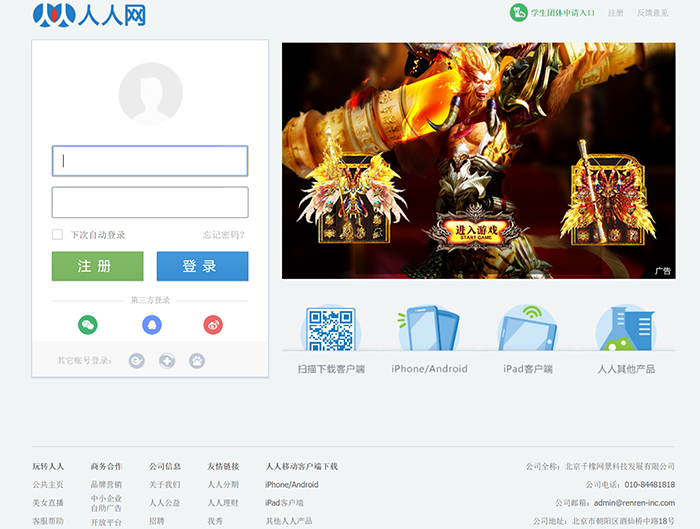This screenshot has width=700, height=529.
Task: Click the password input field below the account field
Action: coord(150,202)
